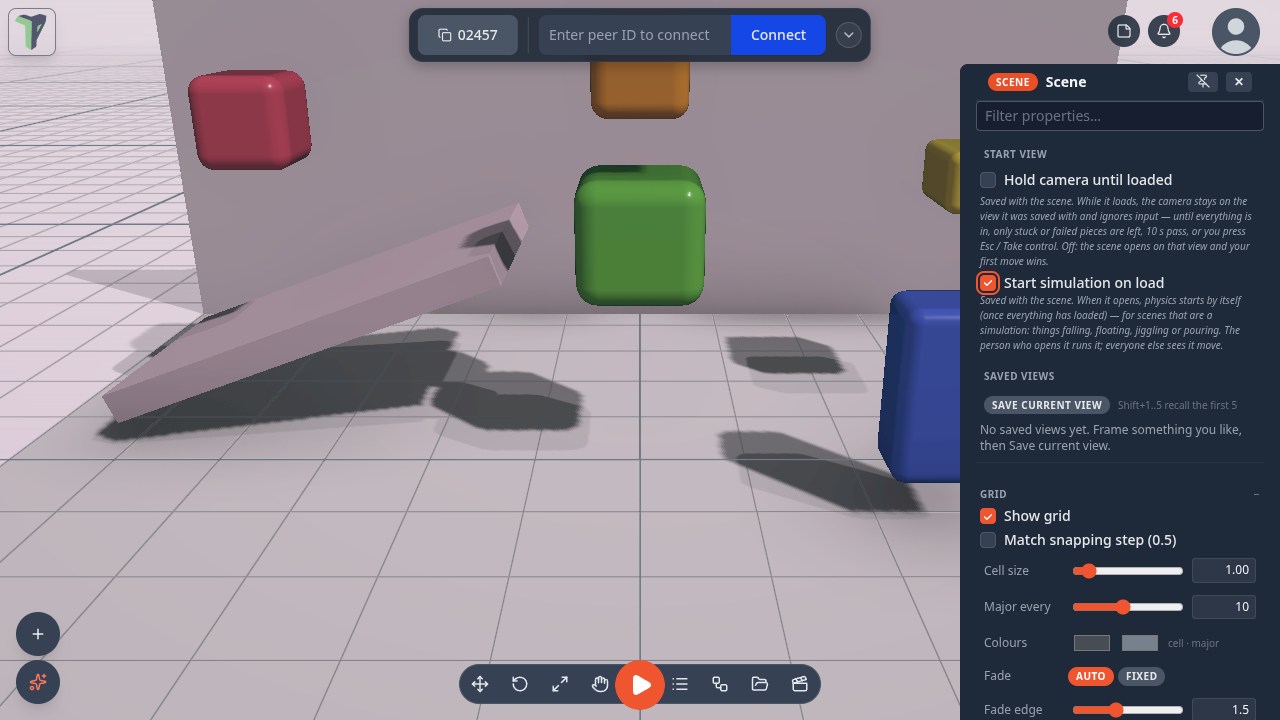Screen dimensions: 1280x720
Task: Open the user profile avatar
Action: tap(1236, 32)
